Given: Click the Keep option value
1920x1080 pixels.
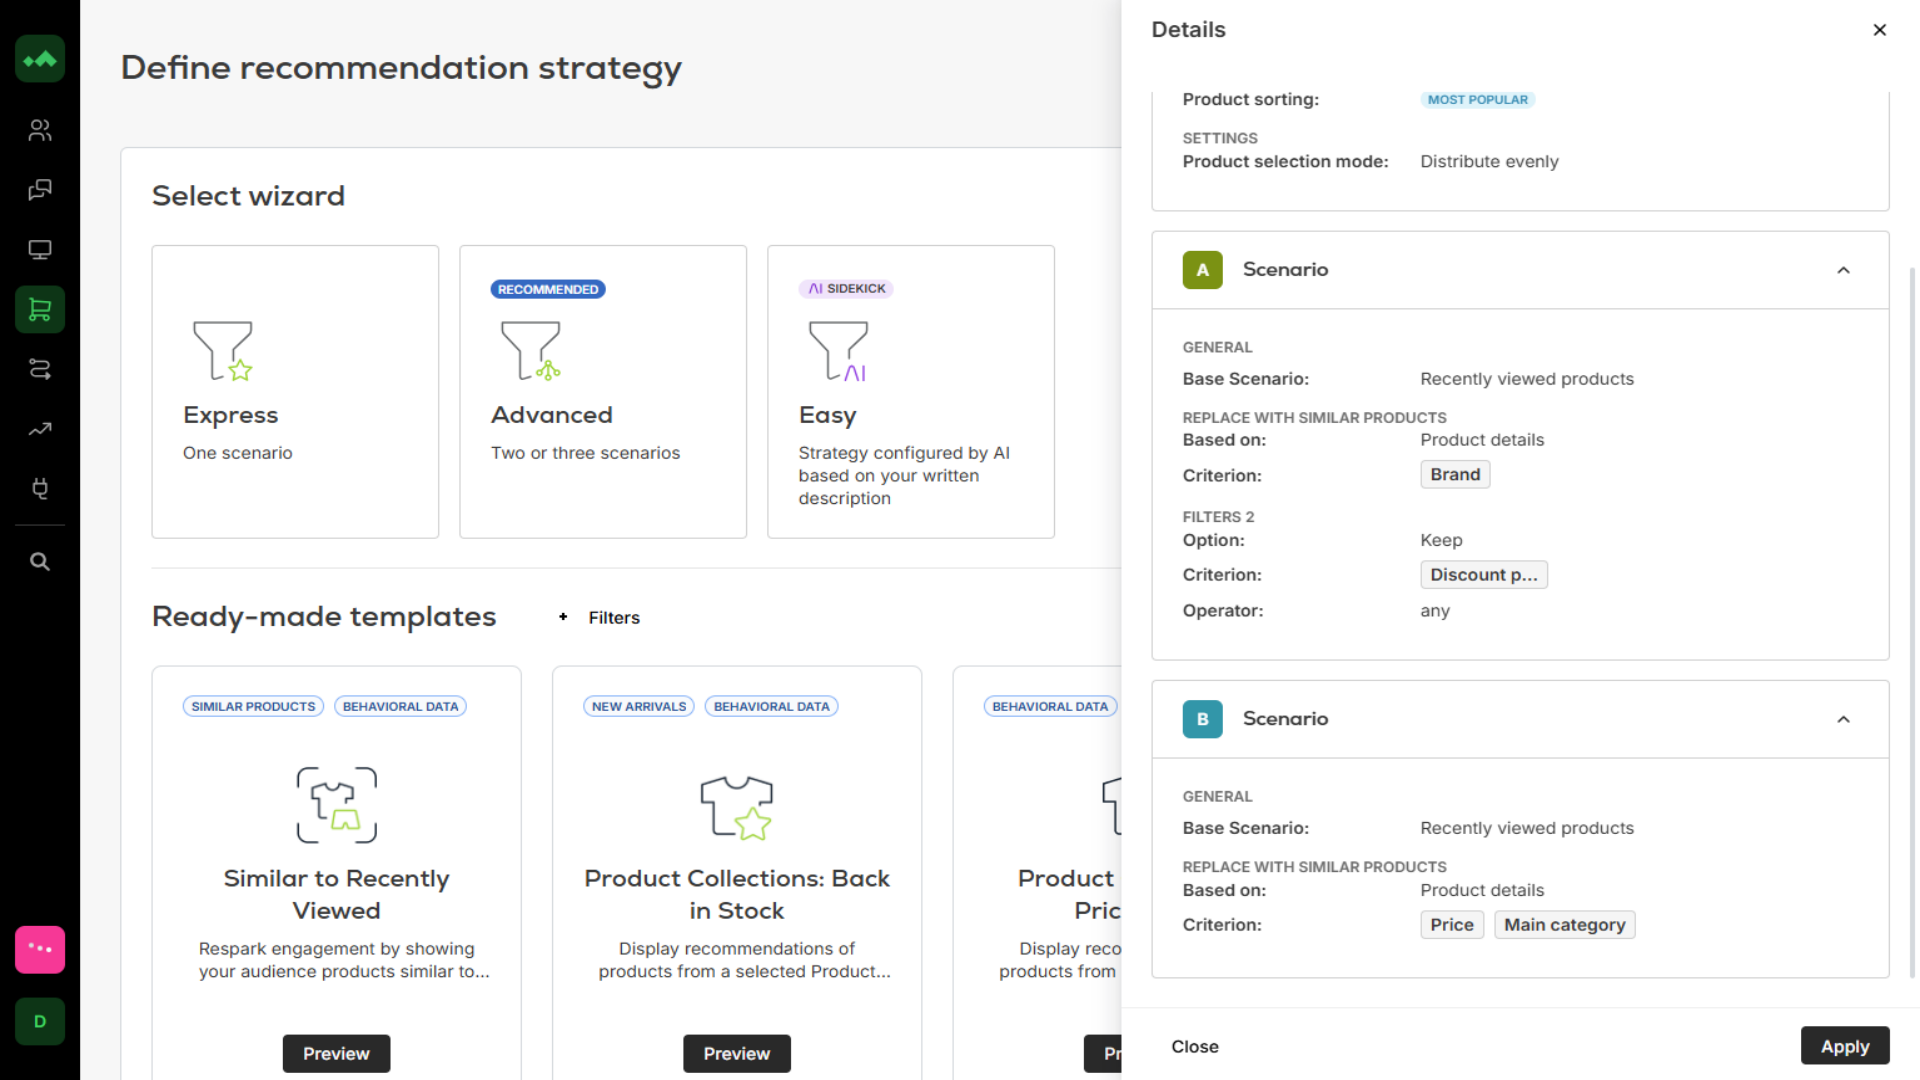Looking at the screenshot, I should [1441, 540].
